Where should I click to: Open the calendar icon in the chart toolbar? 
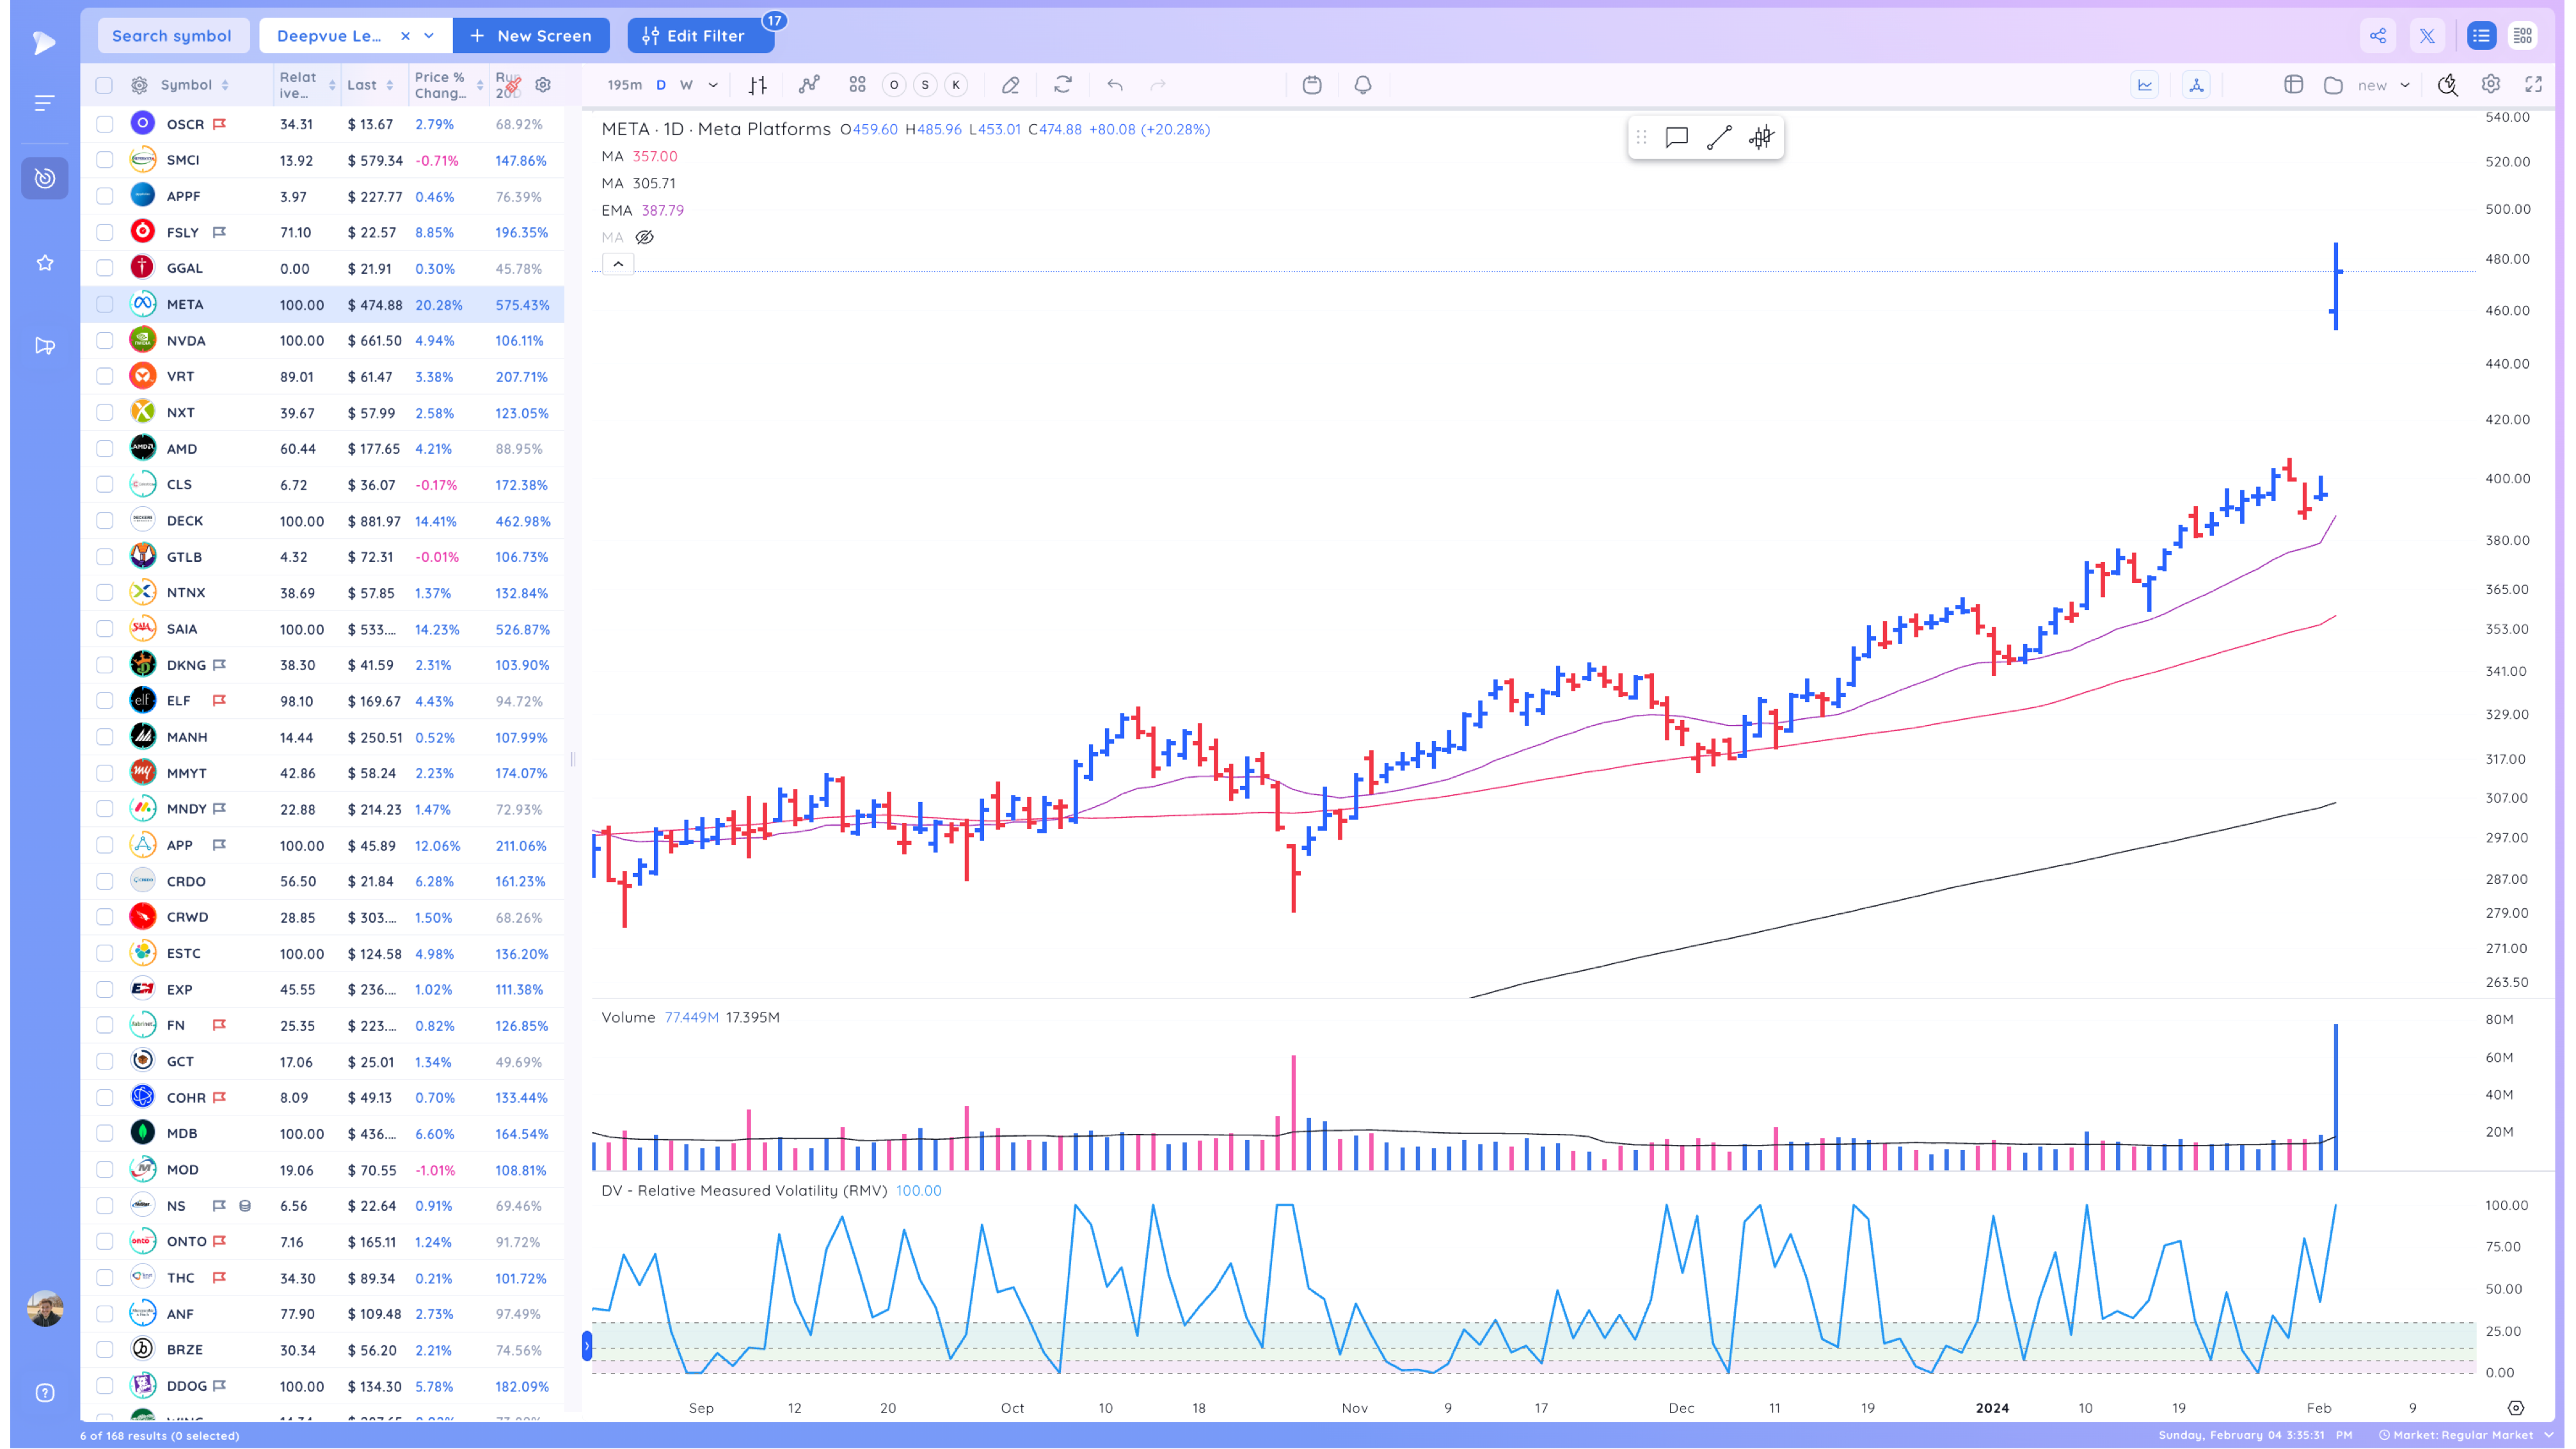1312,85
